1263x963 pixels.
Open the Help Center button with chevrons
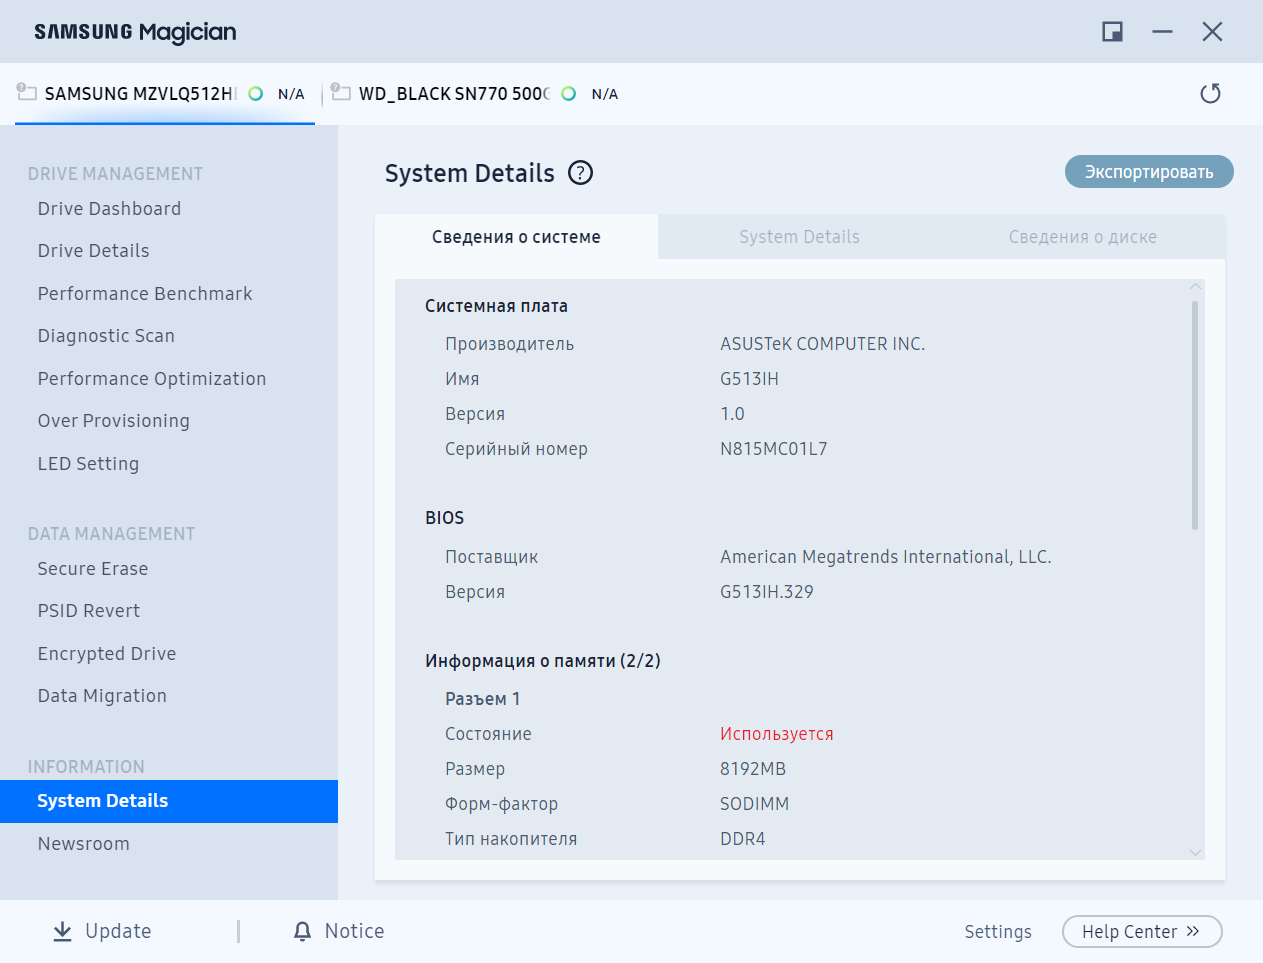(1142, 931)
